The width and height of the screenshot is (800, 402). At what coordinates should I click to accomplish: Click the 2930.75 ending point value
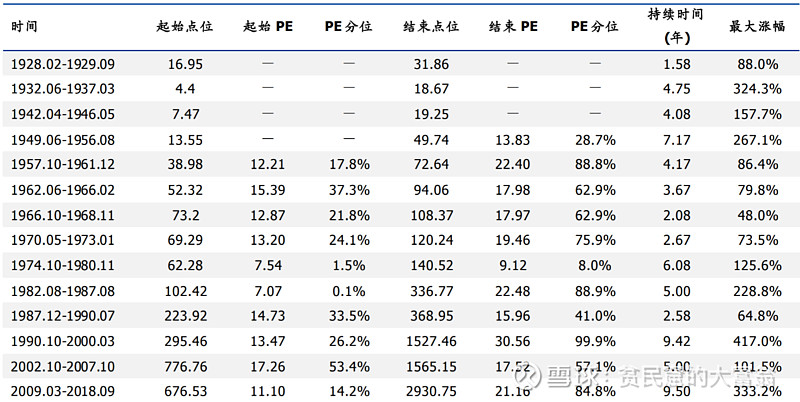pyautogui.click(x=431, y=391)
